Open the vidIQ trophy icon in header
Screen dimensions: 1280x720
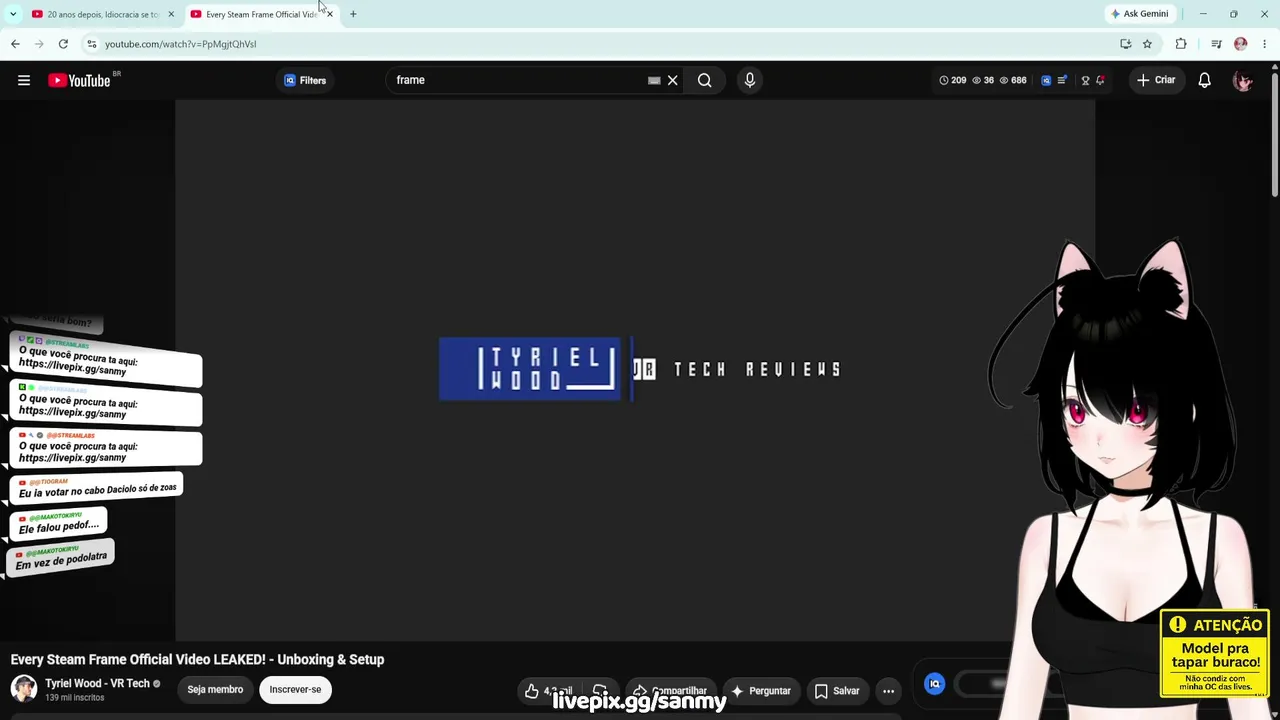tap(1085, 80)
